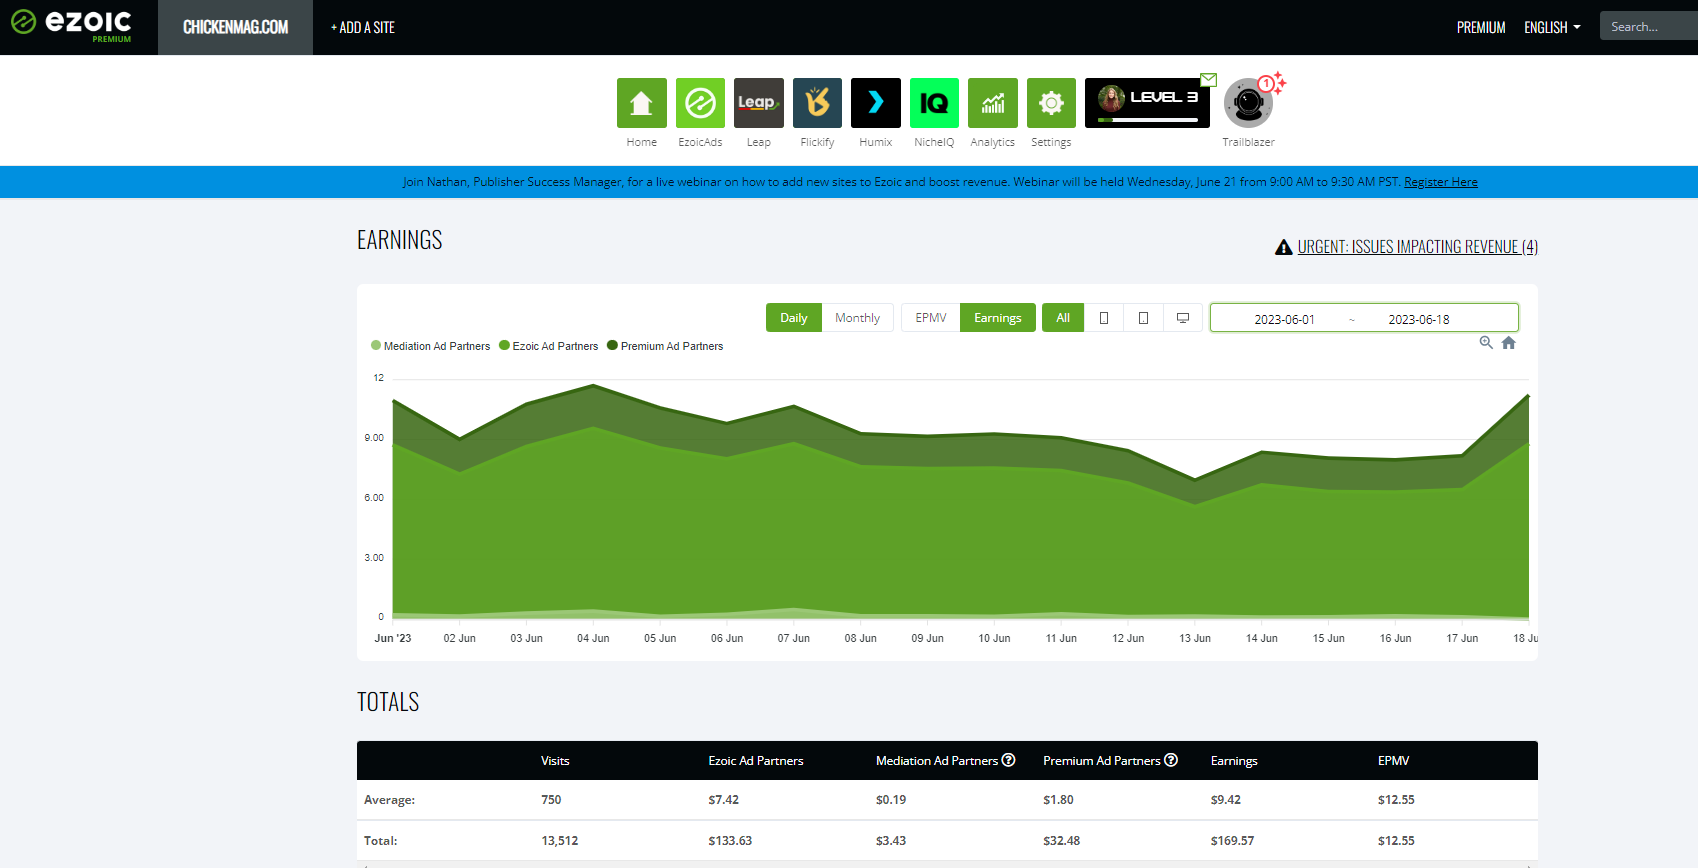Open Urgent Issues Impacting Revenue link
Screen dimensions: 1698x868
coord(1418,247)
